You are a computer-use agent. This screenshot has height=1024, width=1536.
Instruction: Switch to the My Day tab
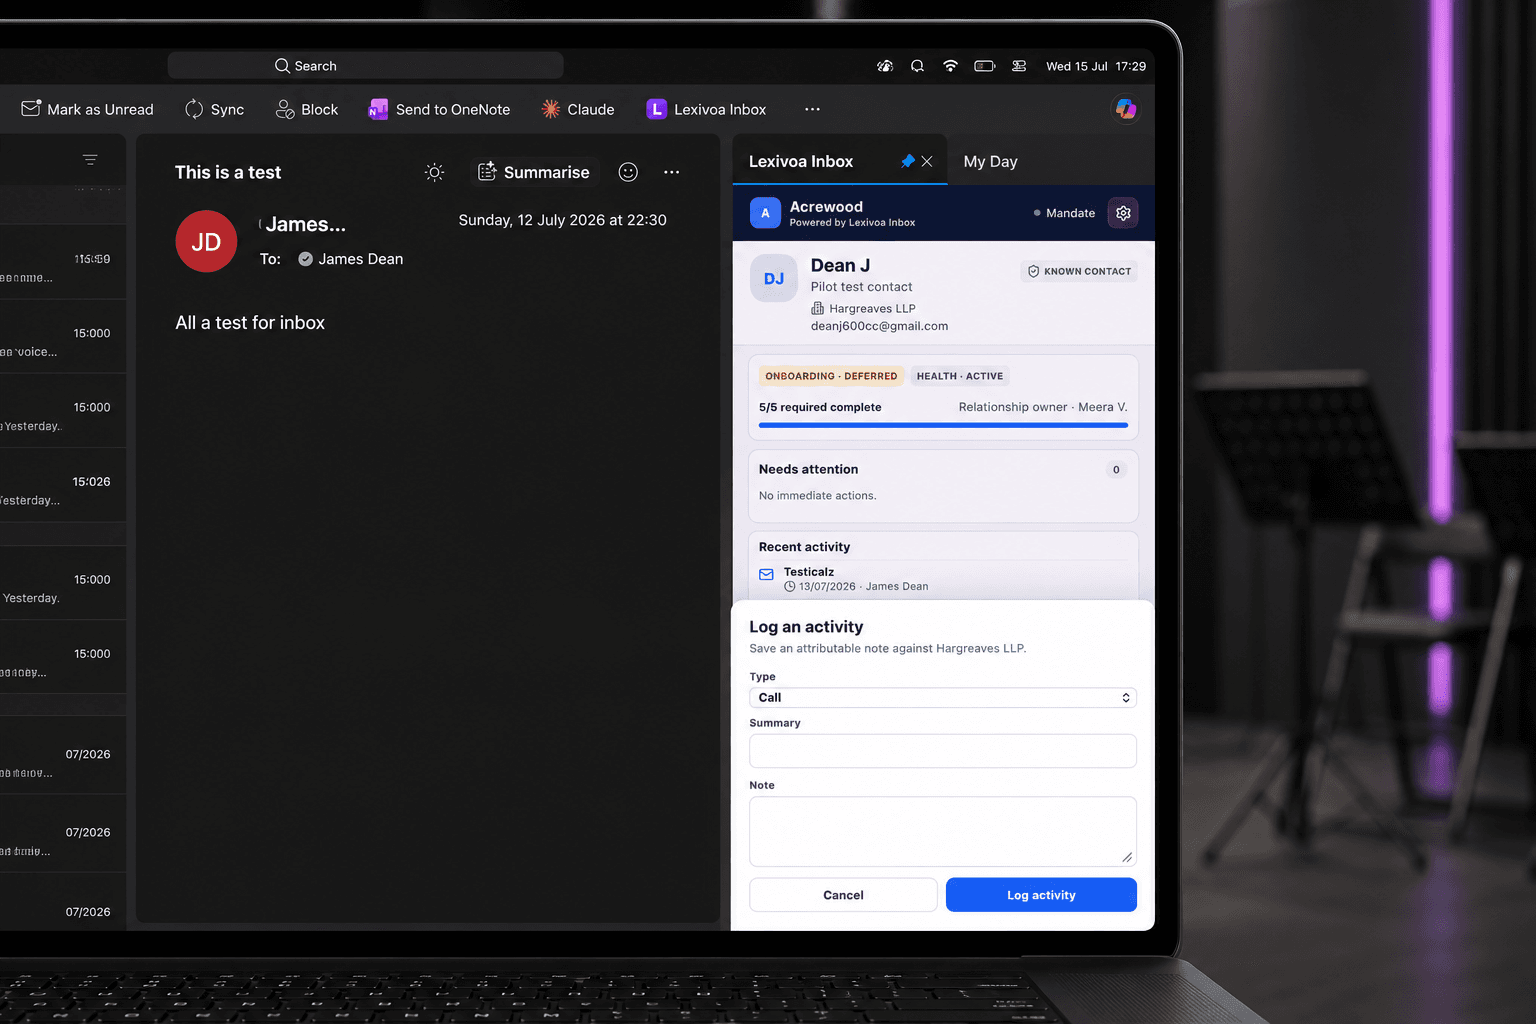click(x=990, y=161)
